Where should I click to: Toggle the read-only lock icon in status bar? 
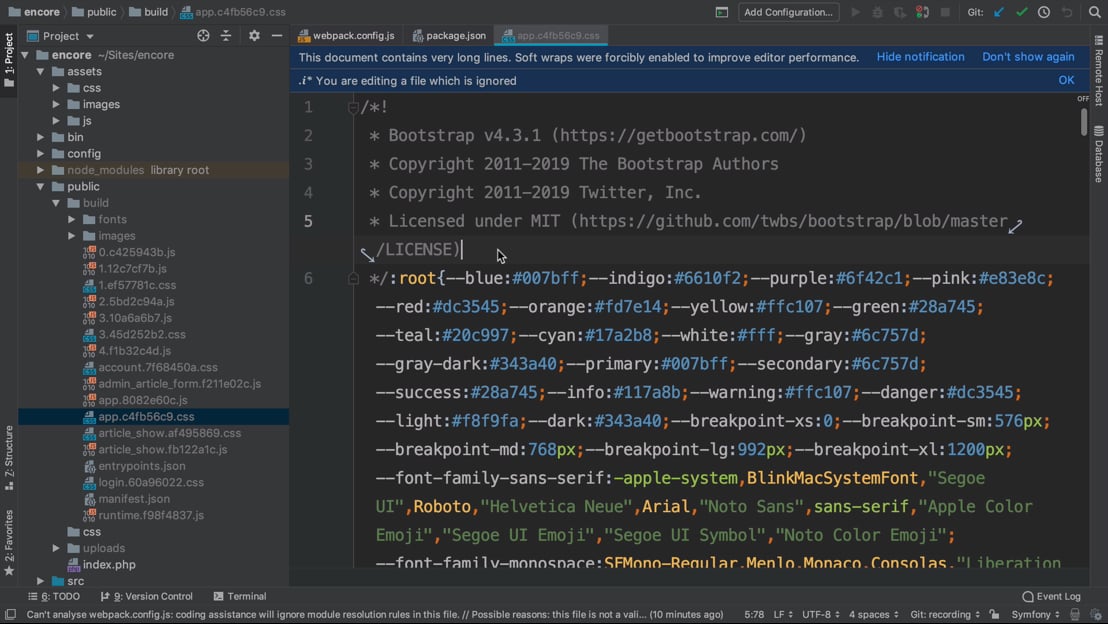click(x=994, y=614)
